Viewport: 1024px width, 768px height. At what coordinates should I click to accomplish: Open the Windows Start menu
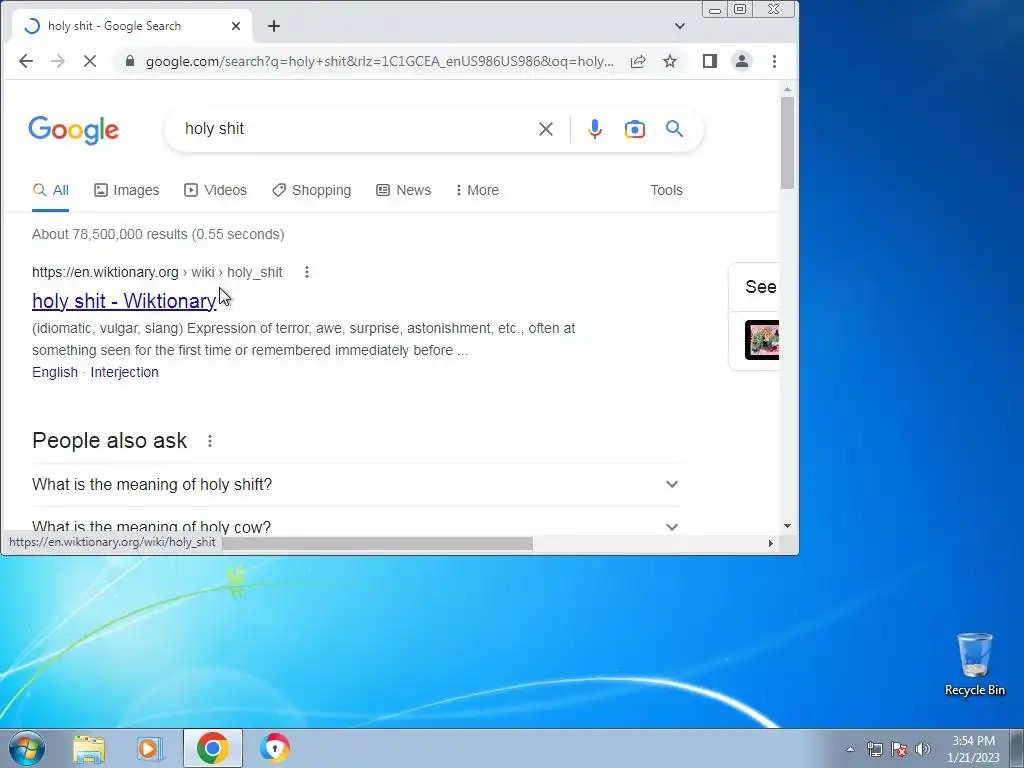tap(27, 748)
